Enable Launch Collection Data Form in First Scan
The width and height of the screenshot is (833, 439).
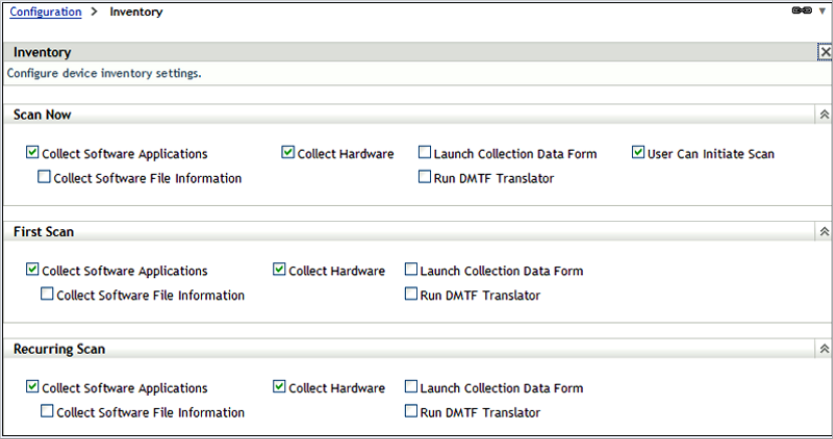[x=411, y=270]
